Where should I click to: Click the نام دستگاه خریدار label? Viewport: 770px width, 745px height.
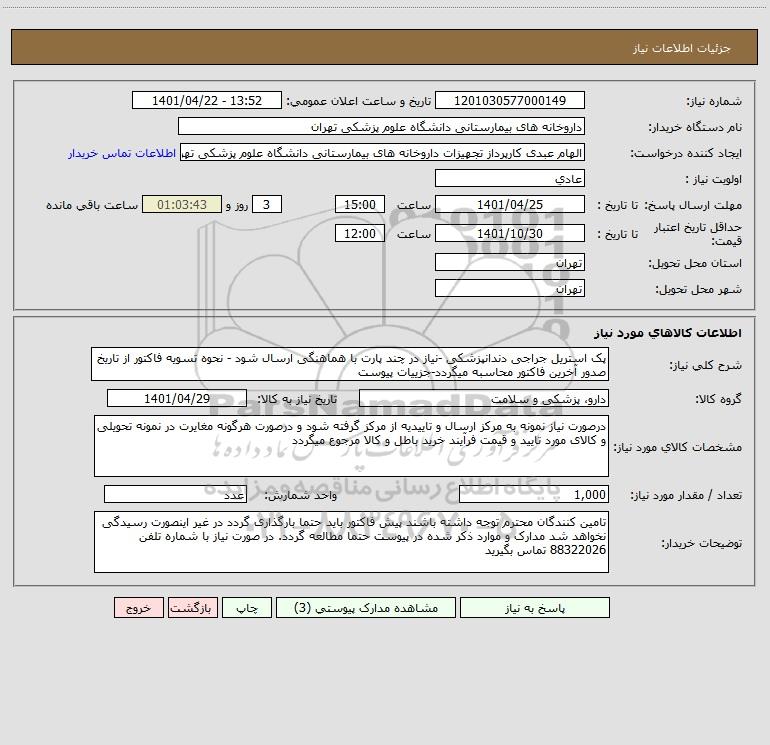(x=695, y=127)
